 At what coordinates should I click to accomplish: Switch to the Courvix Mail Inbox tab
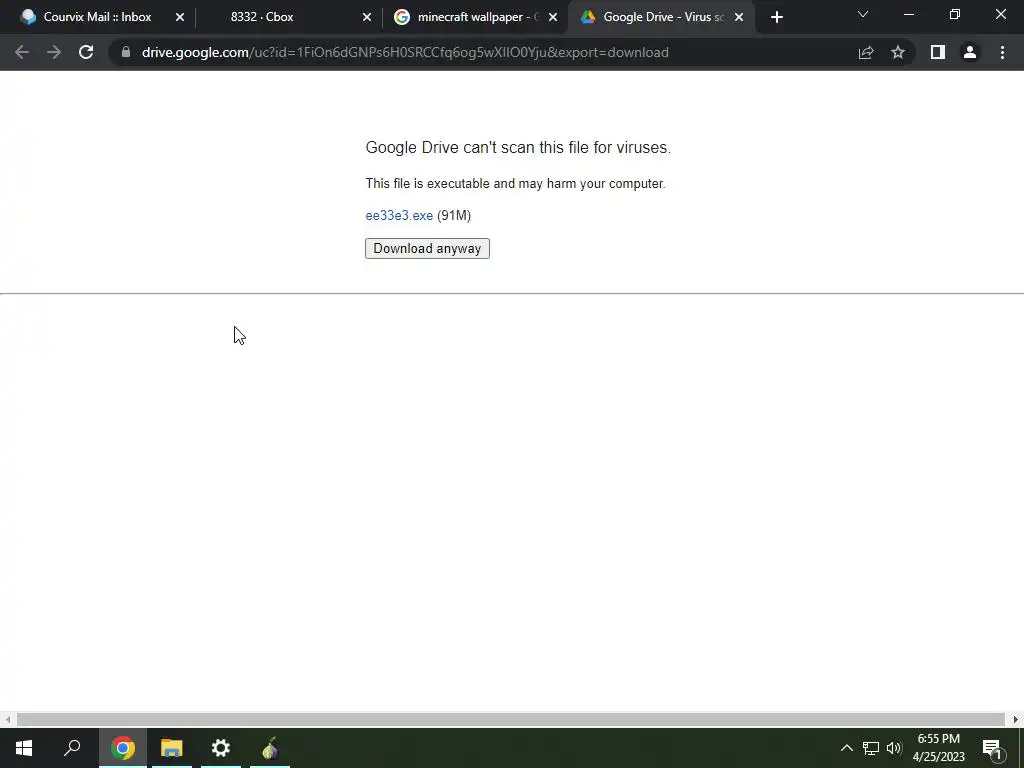pos(97,17)
